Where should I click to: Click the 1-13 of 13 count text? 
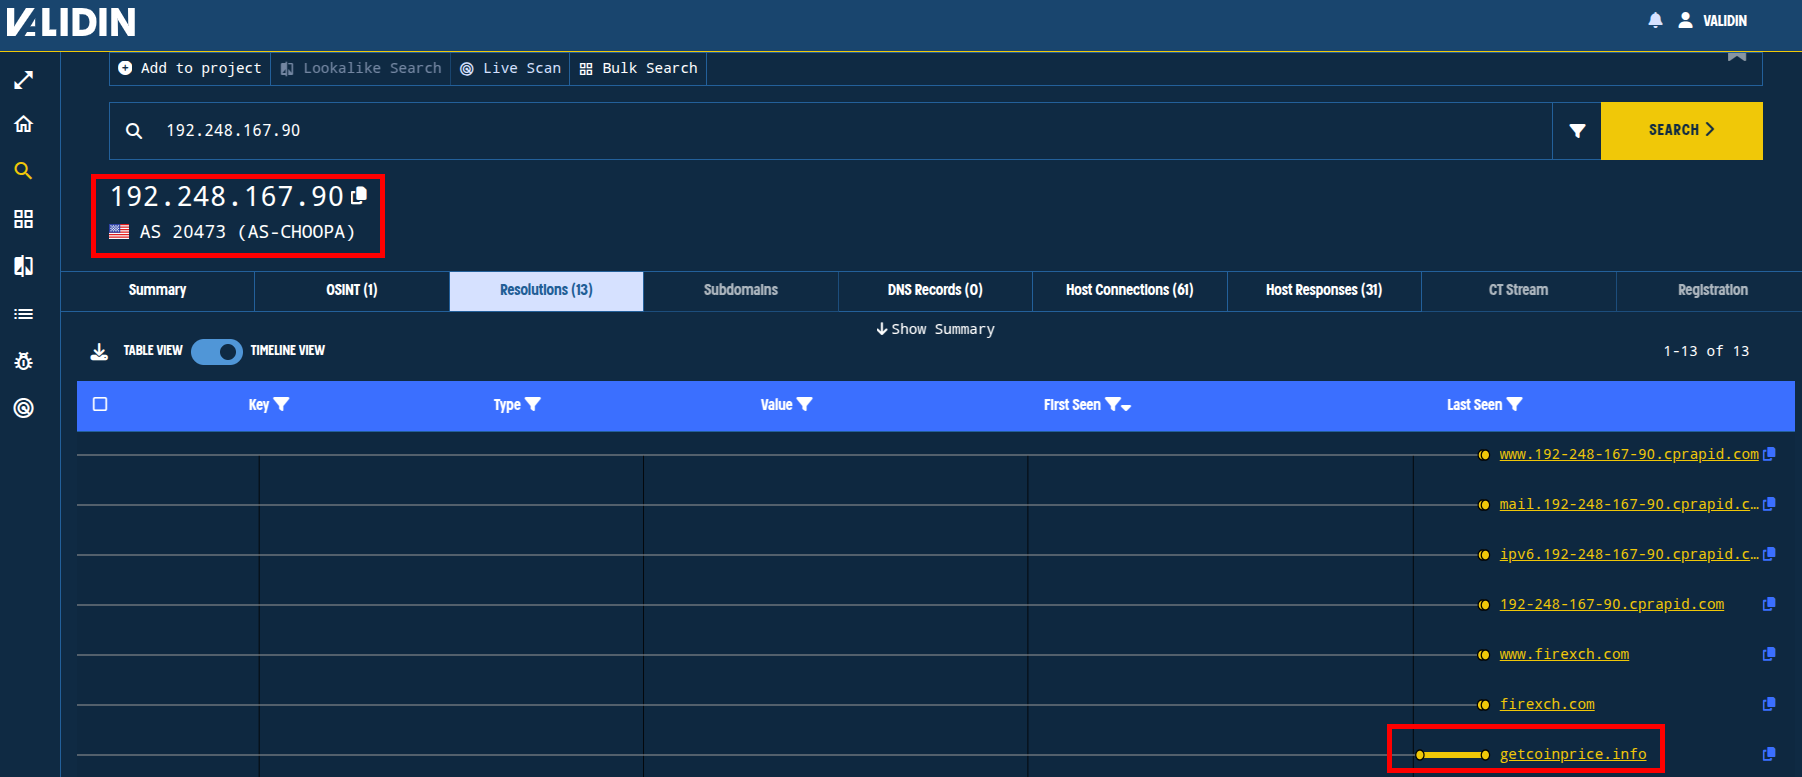click(x=1706, y=351)
